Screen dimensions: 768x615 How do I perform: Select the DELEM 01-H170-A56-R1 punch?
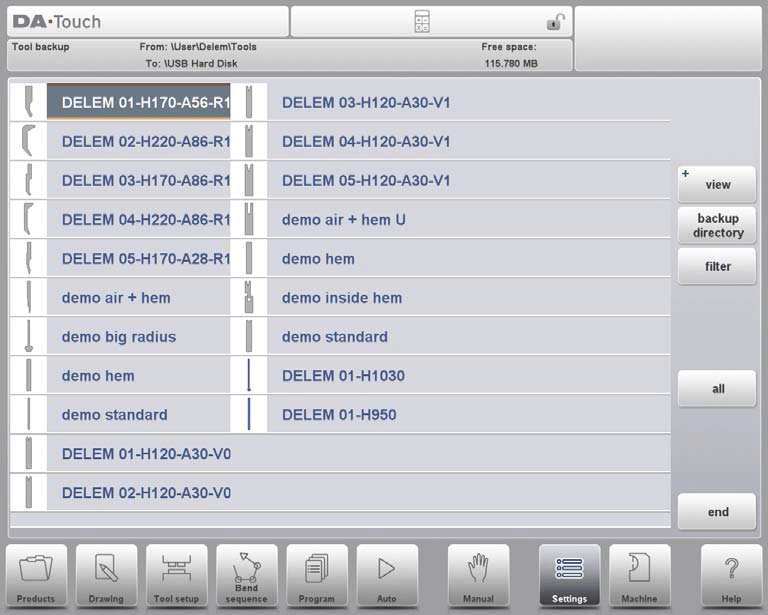pos(145,102)
